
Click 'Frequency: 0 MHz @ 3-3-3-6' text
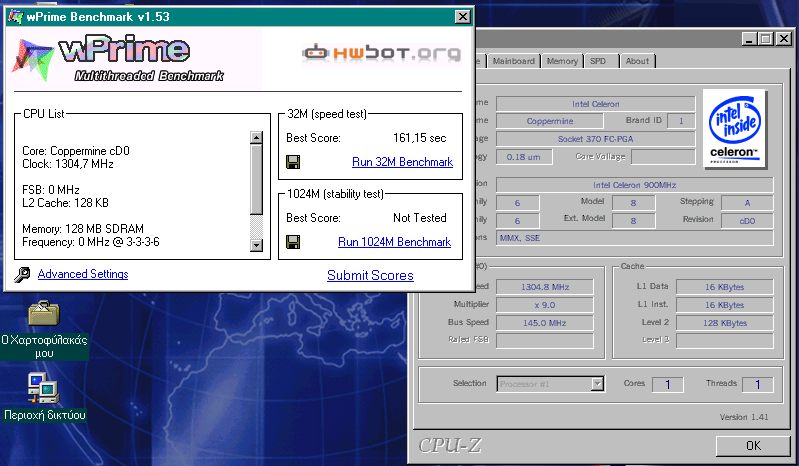tap(91, 242)
